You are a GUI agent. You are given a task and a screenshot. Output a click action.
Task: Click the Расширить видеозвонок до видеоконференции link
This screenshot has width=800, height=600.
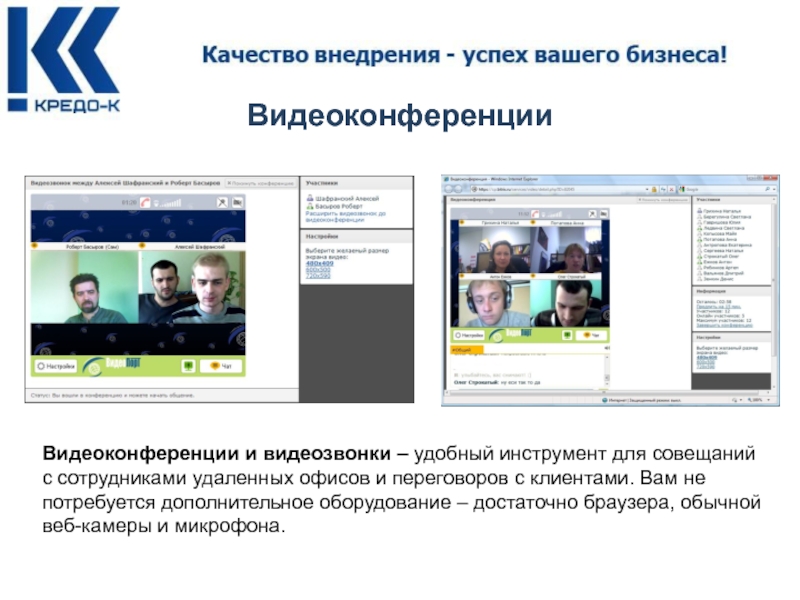[345, 216]
